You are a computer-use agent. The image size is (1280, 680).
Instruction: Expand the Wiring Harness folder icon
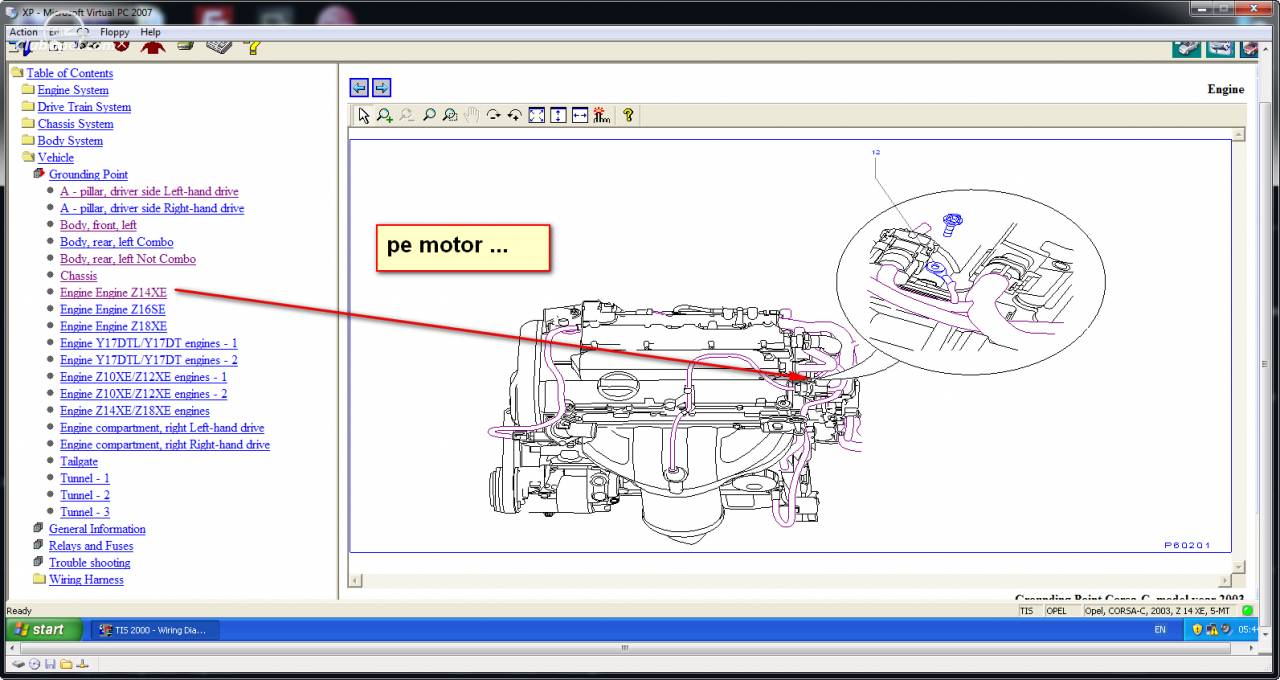(x=39, y=579)
